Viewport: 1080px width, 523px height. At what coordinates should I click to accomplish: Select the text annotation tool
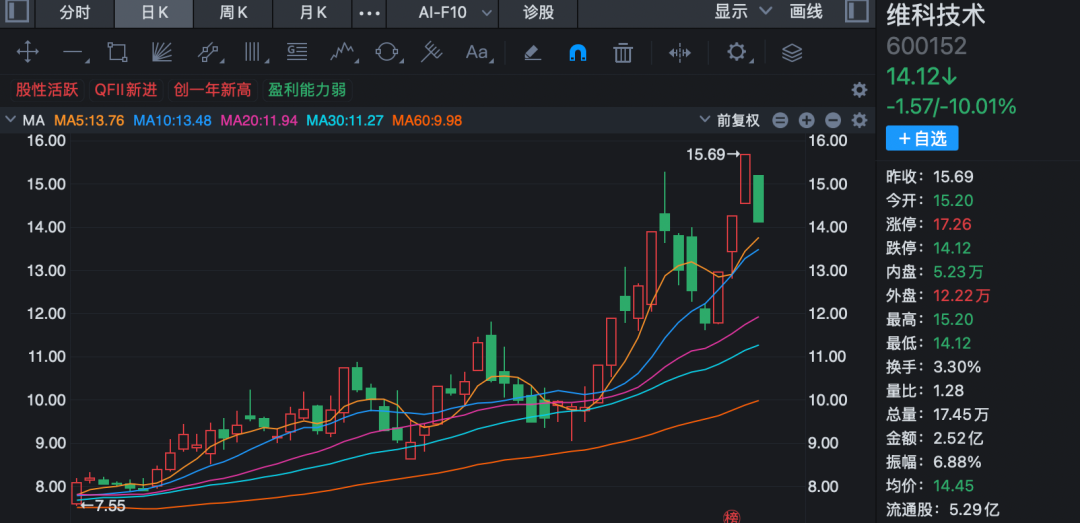click(x=477, y=52)
